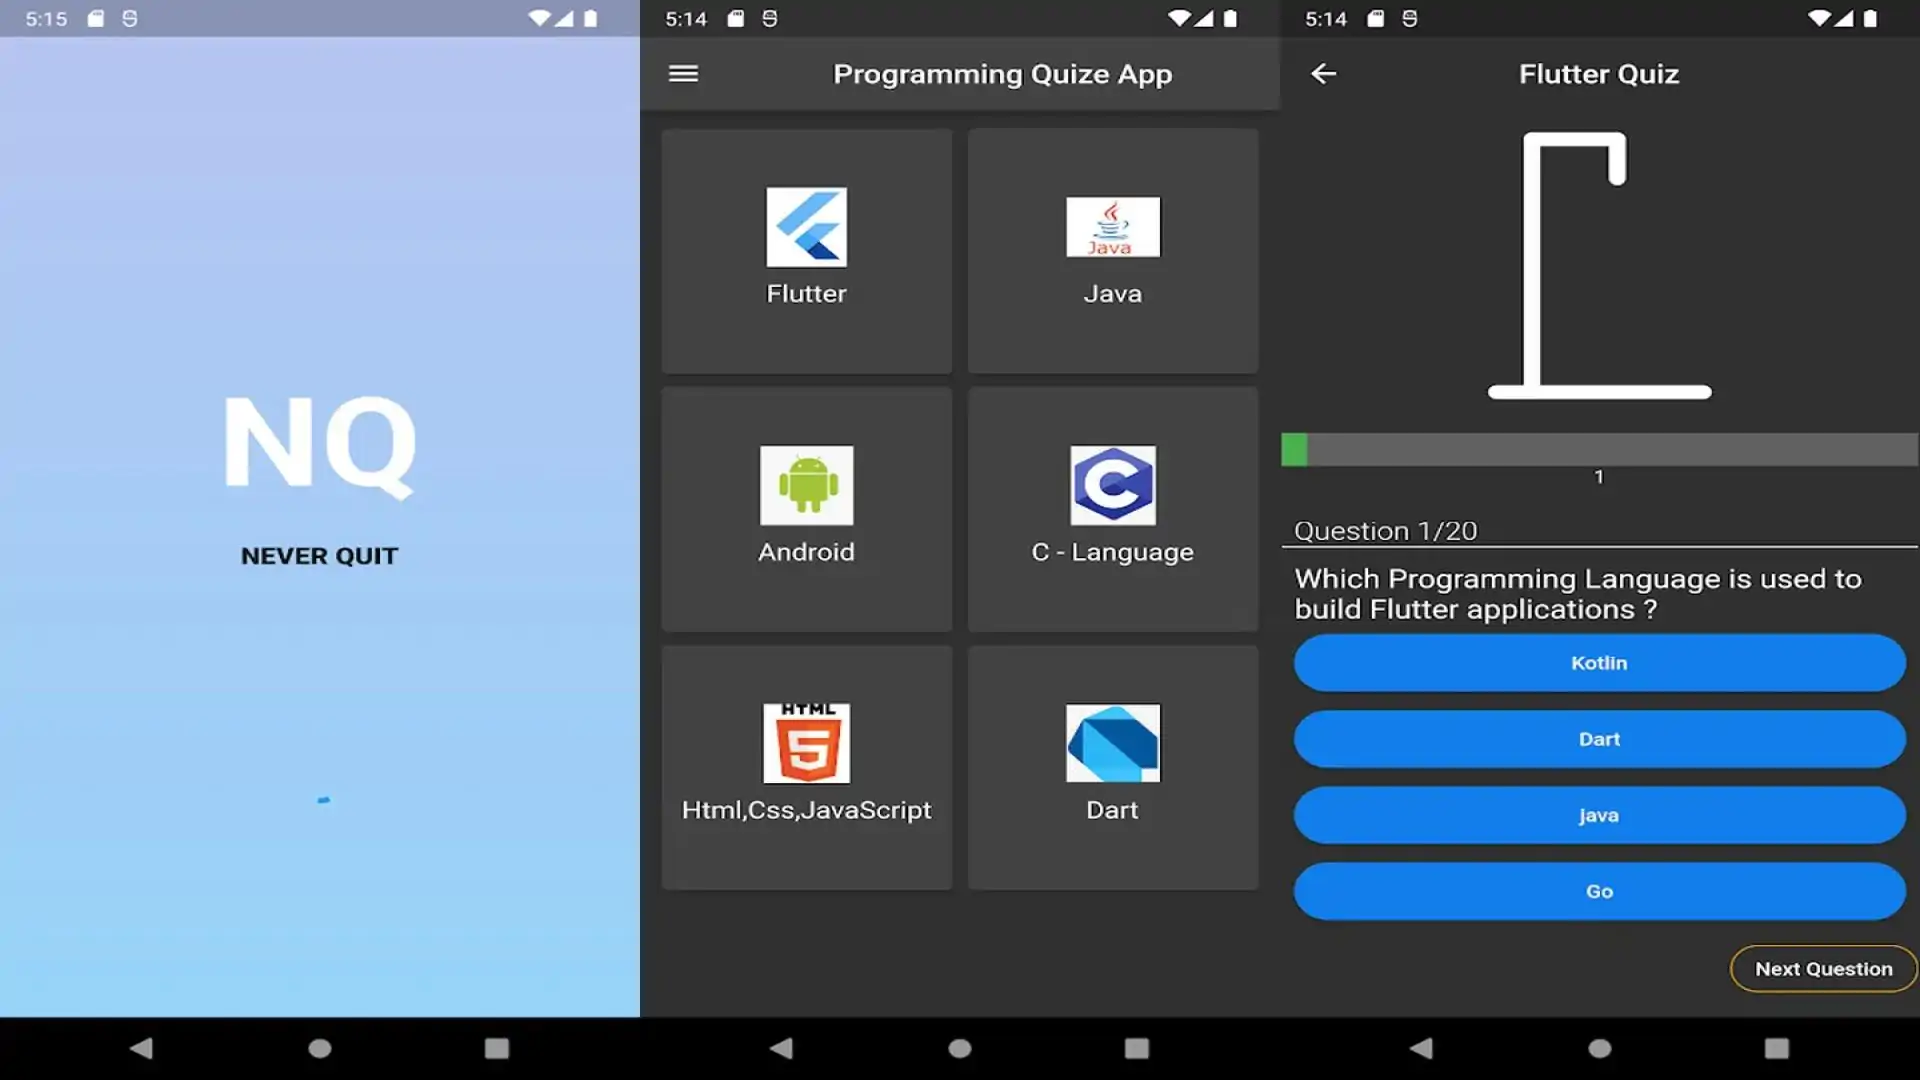Image resolution: width=1920 pixels, height=1080 pixels.
Task: Click the 'Flutter' category label
Action: (806, 293)
